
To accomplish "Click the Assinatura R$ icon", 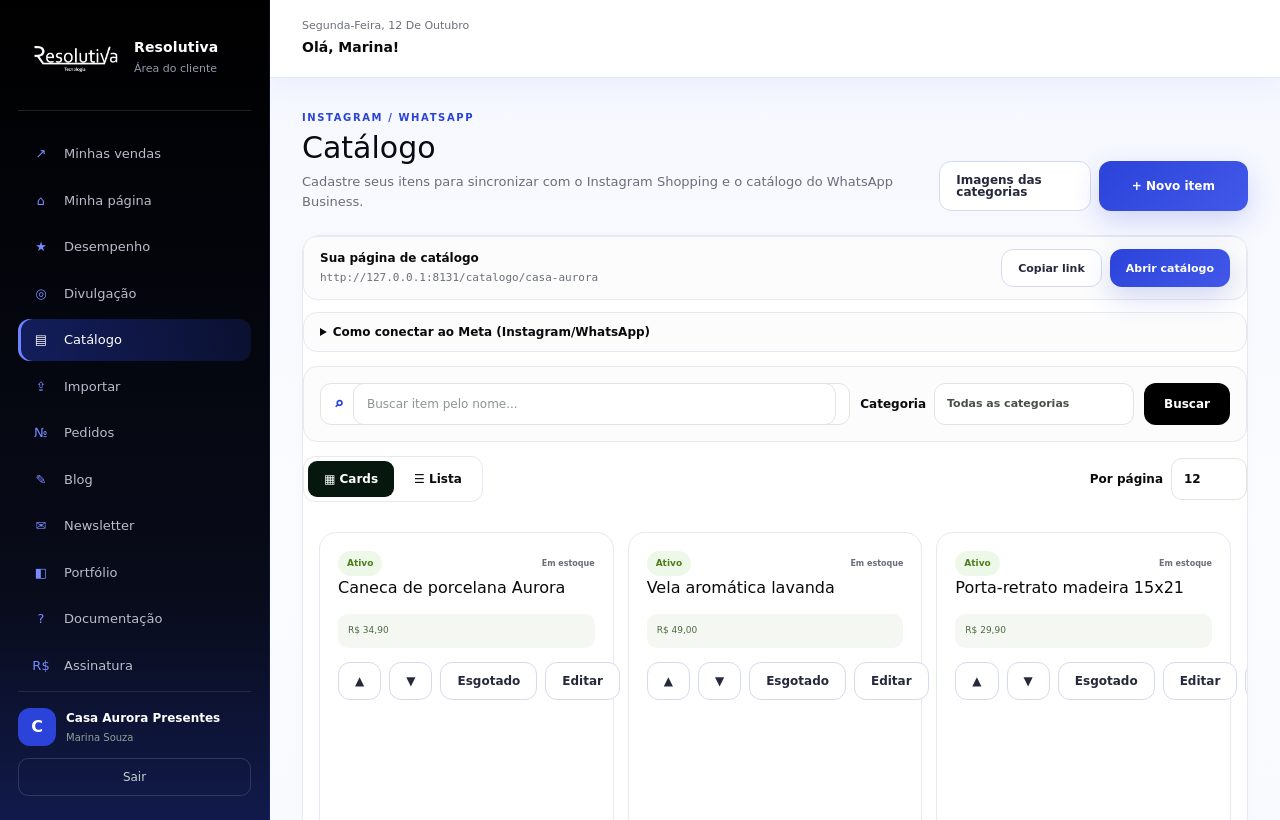I will coord(41,665).
